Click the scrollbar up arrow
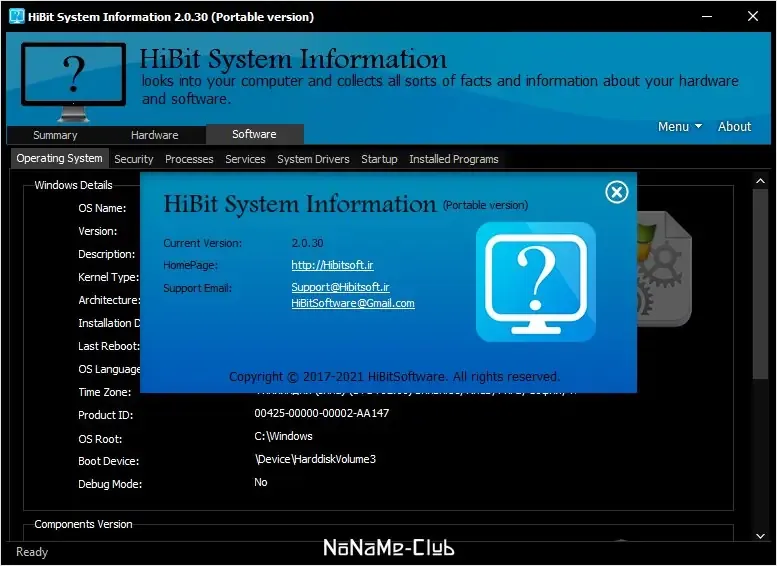The height and width of the screenshot is (566, 777). coord(760,181)
